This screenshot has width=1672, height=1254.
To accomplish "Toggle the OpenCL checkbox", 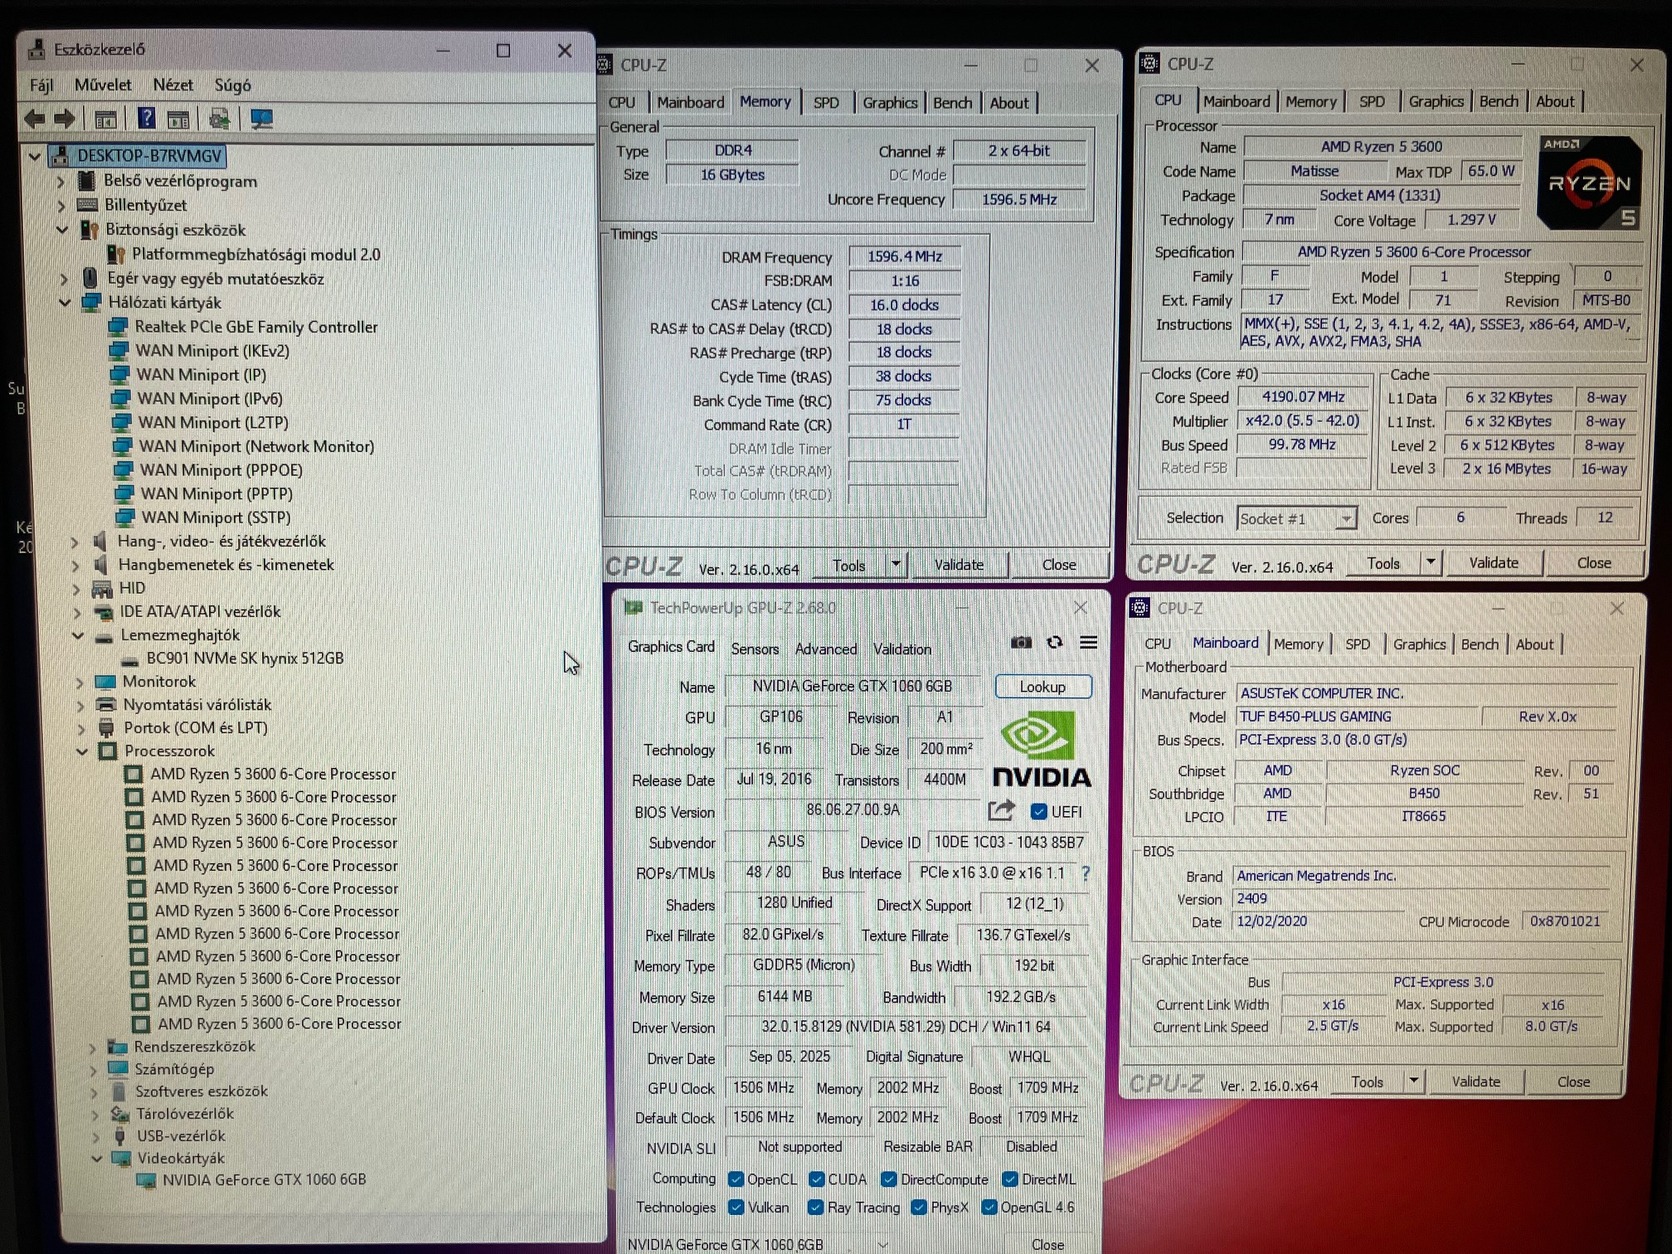I will click(736, 1179).
